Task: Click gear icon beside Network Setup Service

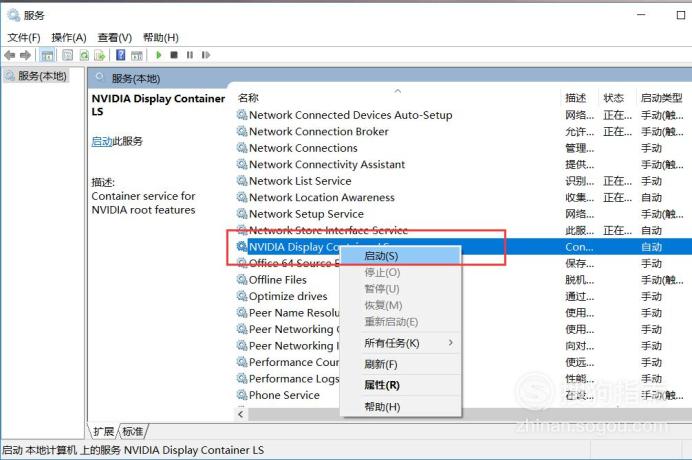Action: (242, 214)
